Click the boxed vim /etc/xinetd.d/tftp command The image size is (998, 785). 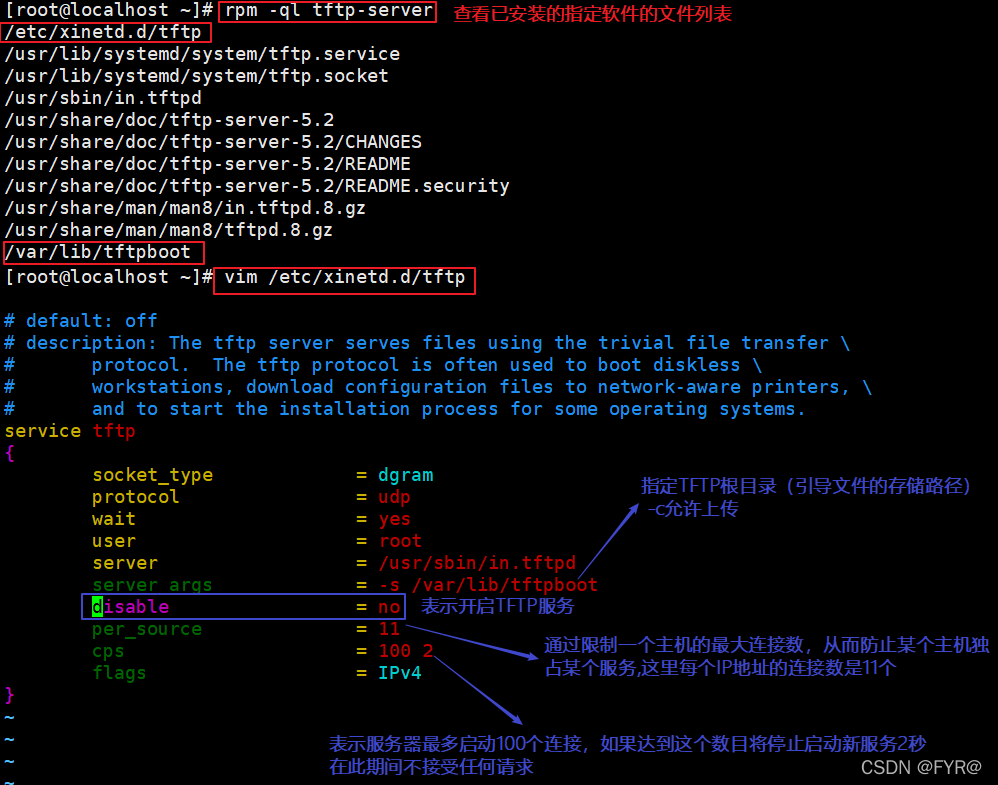pos(345,277)
